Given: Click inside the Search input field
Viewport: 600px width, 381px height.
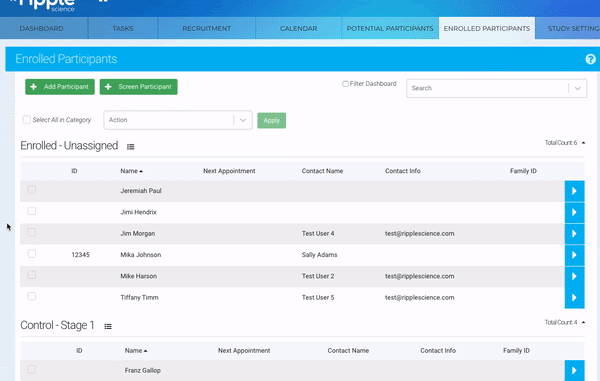Looking at the screenshot, I should tap(488, 88).
